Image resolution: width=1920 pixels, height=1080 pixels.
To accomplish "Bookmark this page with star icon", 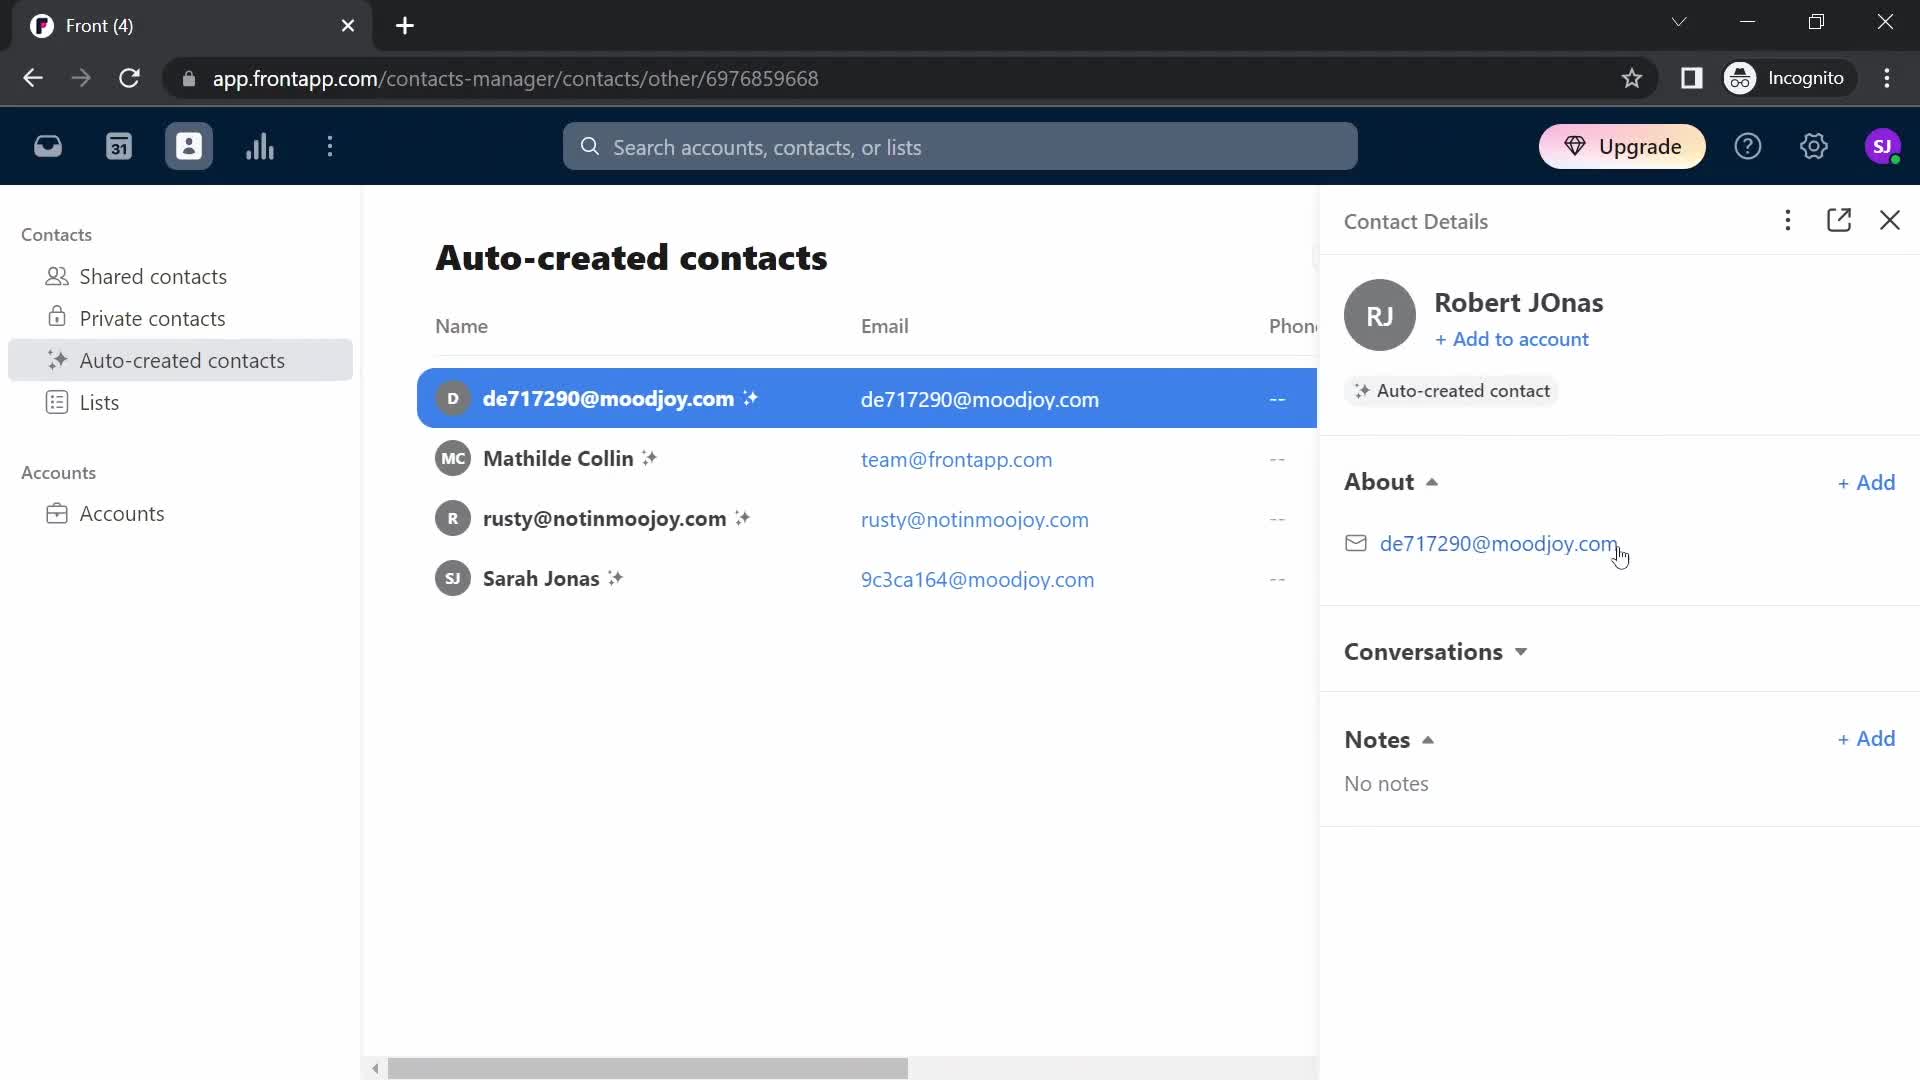I will (x=1632, y=78).
